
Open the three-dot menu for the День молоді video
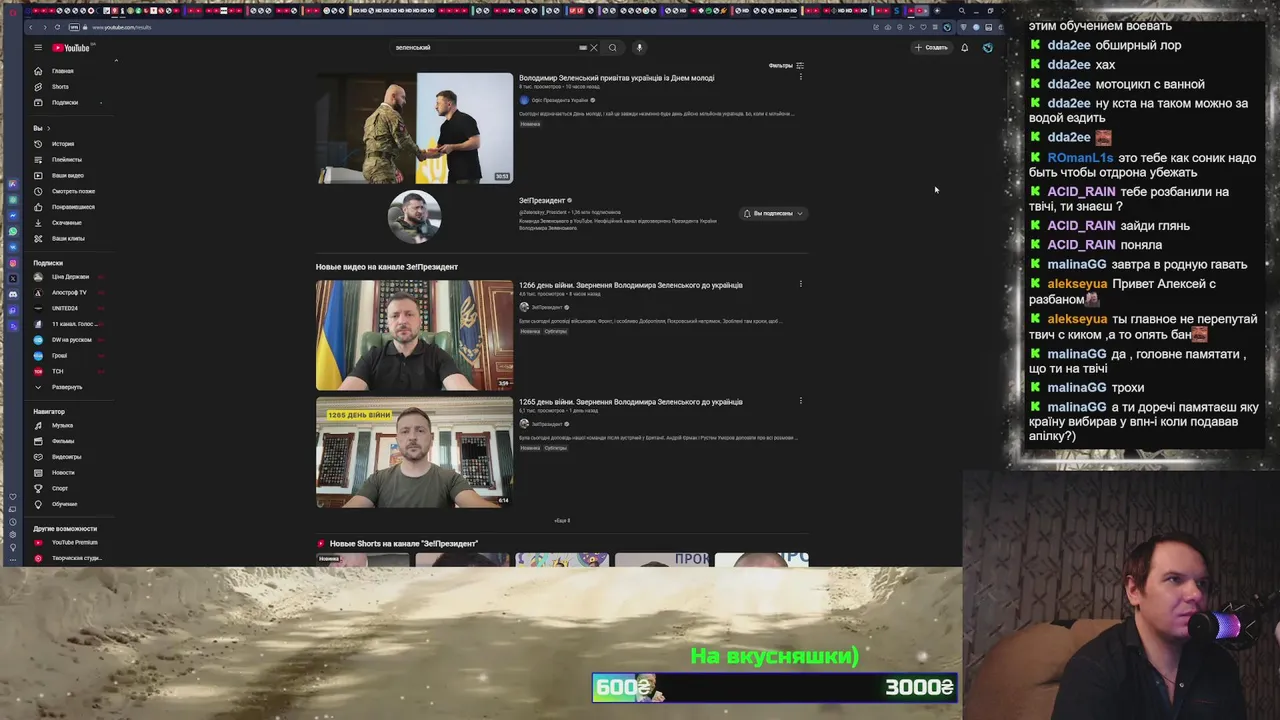click(801, 77)
